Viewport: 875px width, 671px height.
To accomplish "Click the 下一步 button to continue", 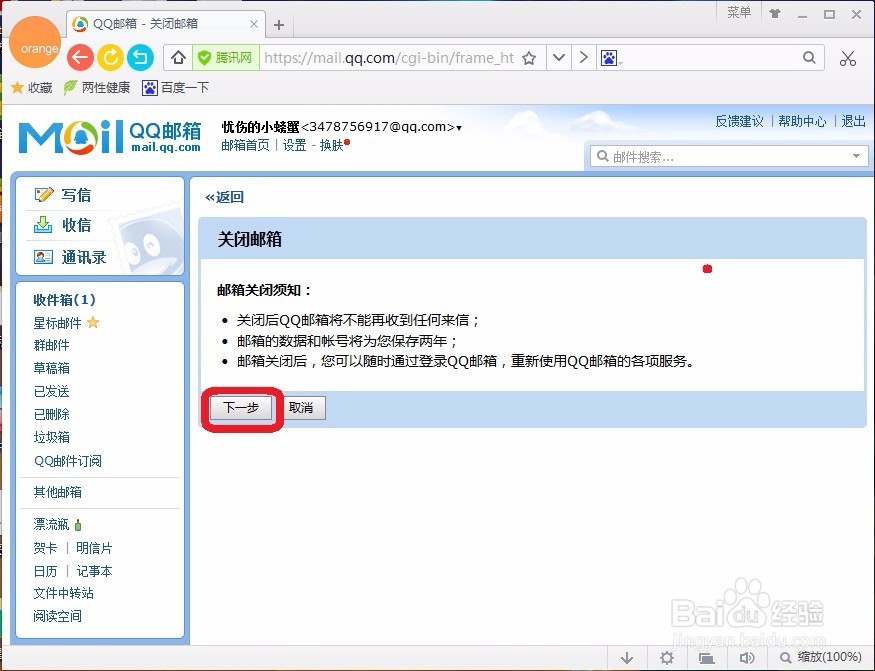I will pos(240,408).
